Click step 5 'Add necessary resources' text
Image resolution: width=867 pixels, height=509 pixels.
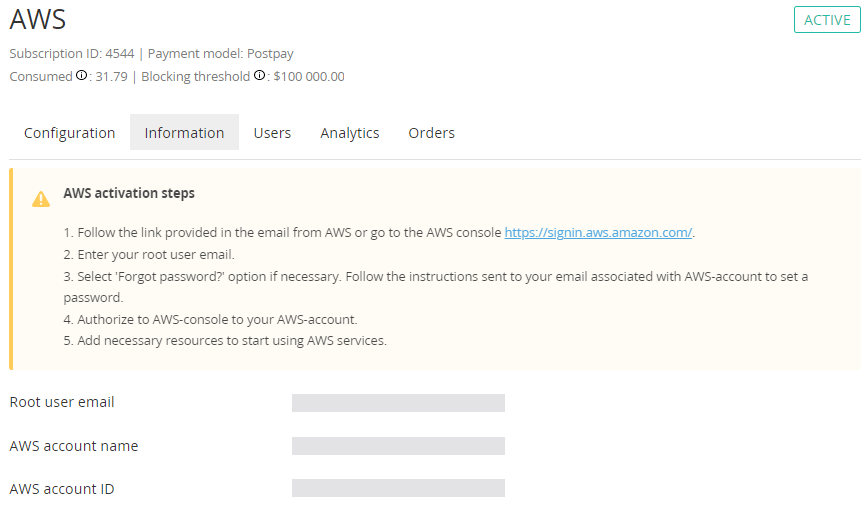point(225,341)
